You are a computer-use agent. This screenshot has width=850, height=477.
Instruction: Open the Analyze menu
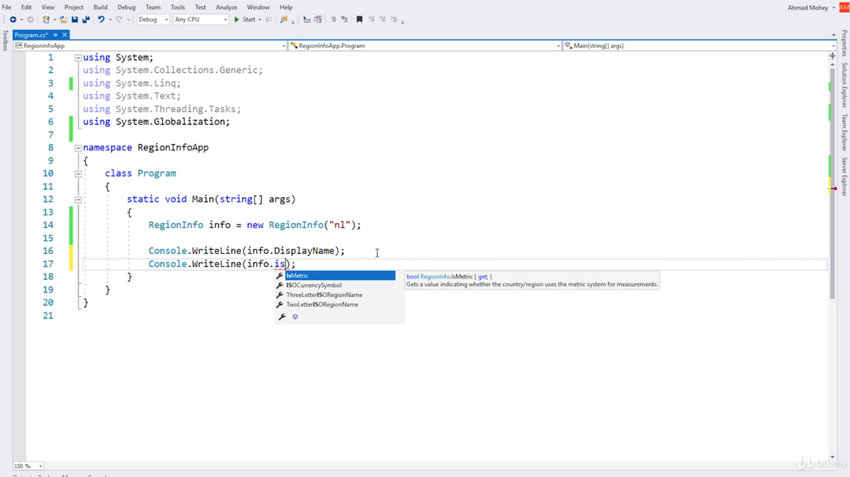226,7
